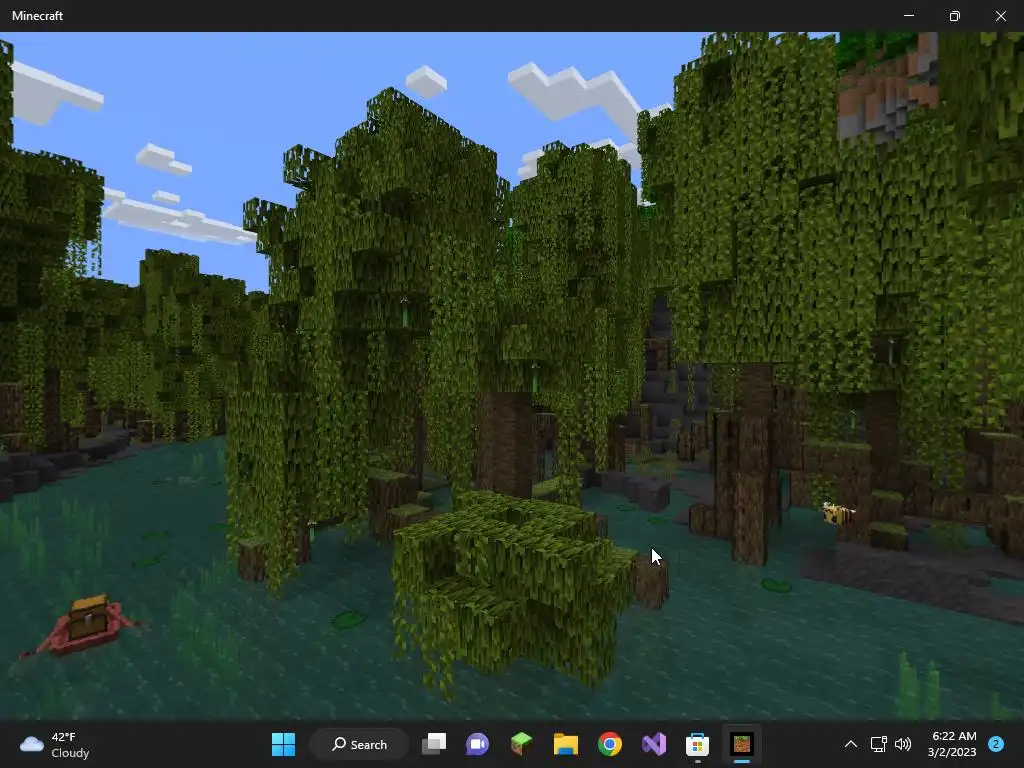
Task: Open network settings from the tray
Action: click(878, 744)
